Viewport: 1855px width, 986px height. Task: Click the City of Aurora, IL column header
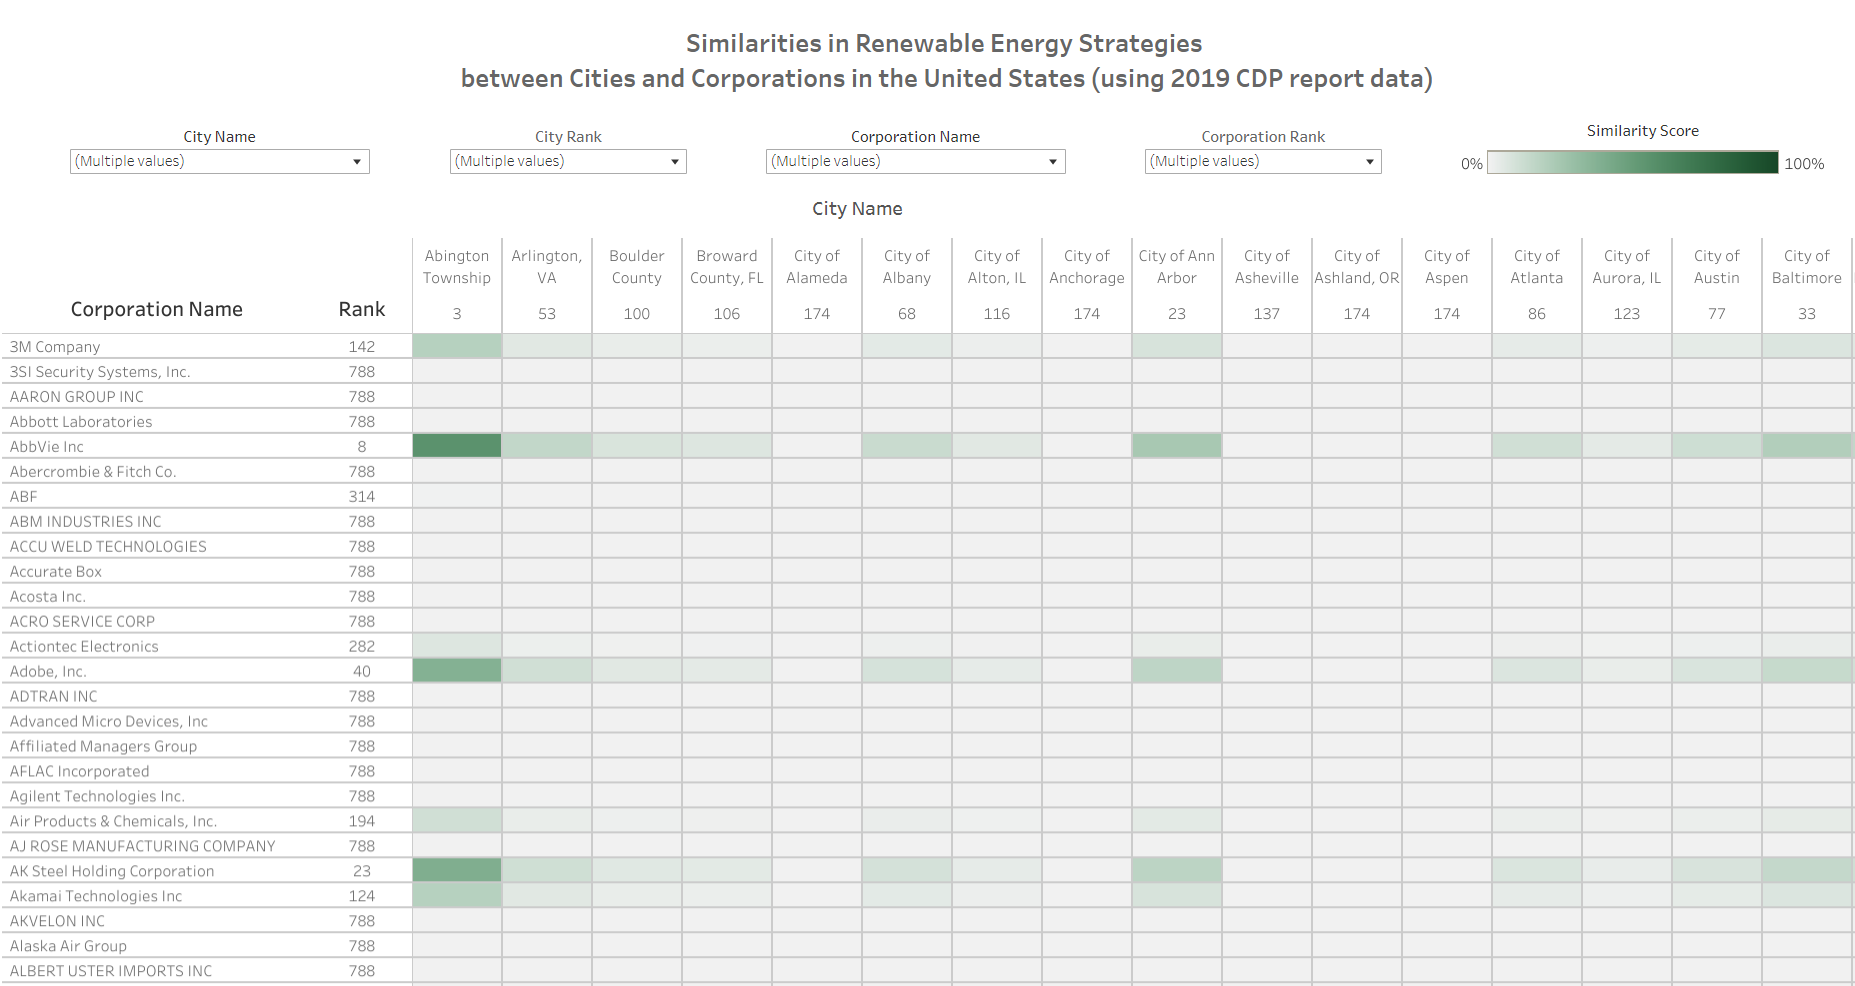coord(1627,267)
